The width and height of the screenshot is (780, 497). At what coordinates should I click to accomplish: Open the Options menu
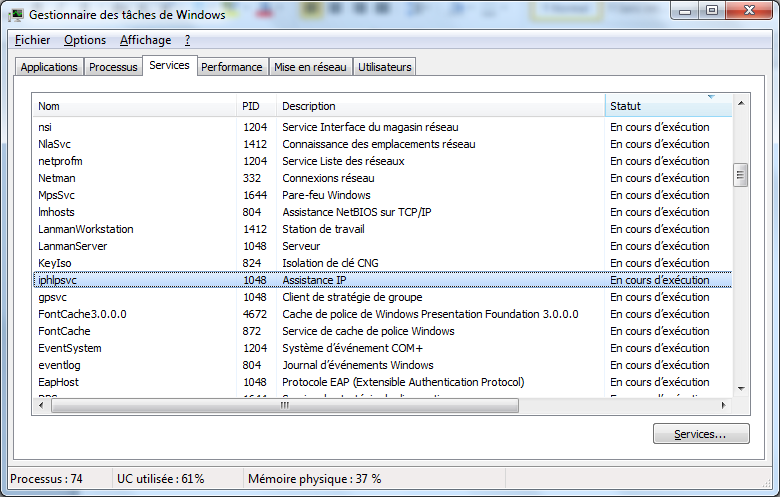point(84,40)
